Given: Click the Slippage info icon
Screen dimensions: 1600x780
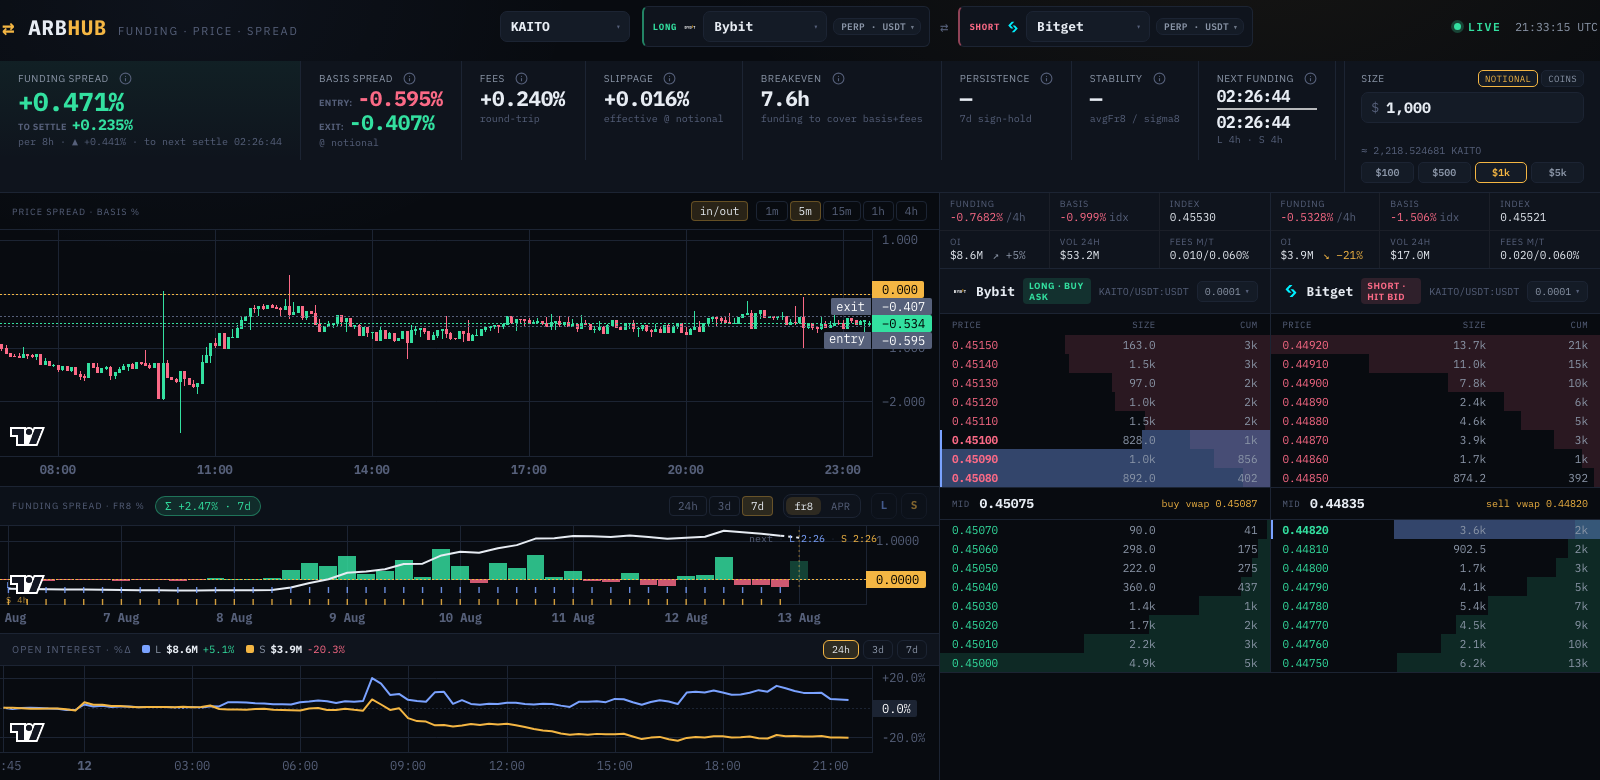Looking at the screenshot, I should coord(670,78).
